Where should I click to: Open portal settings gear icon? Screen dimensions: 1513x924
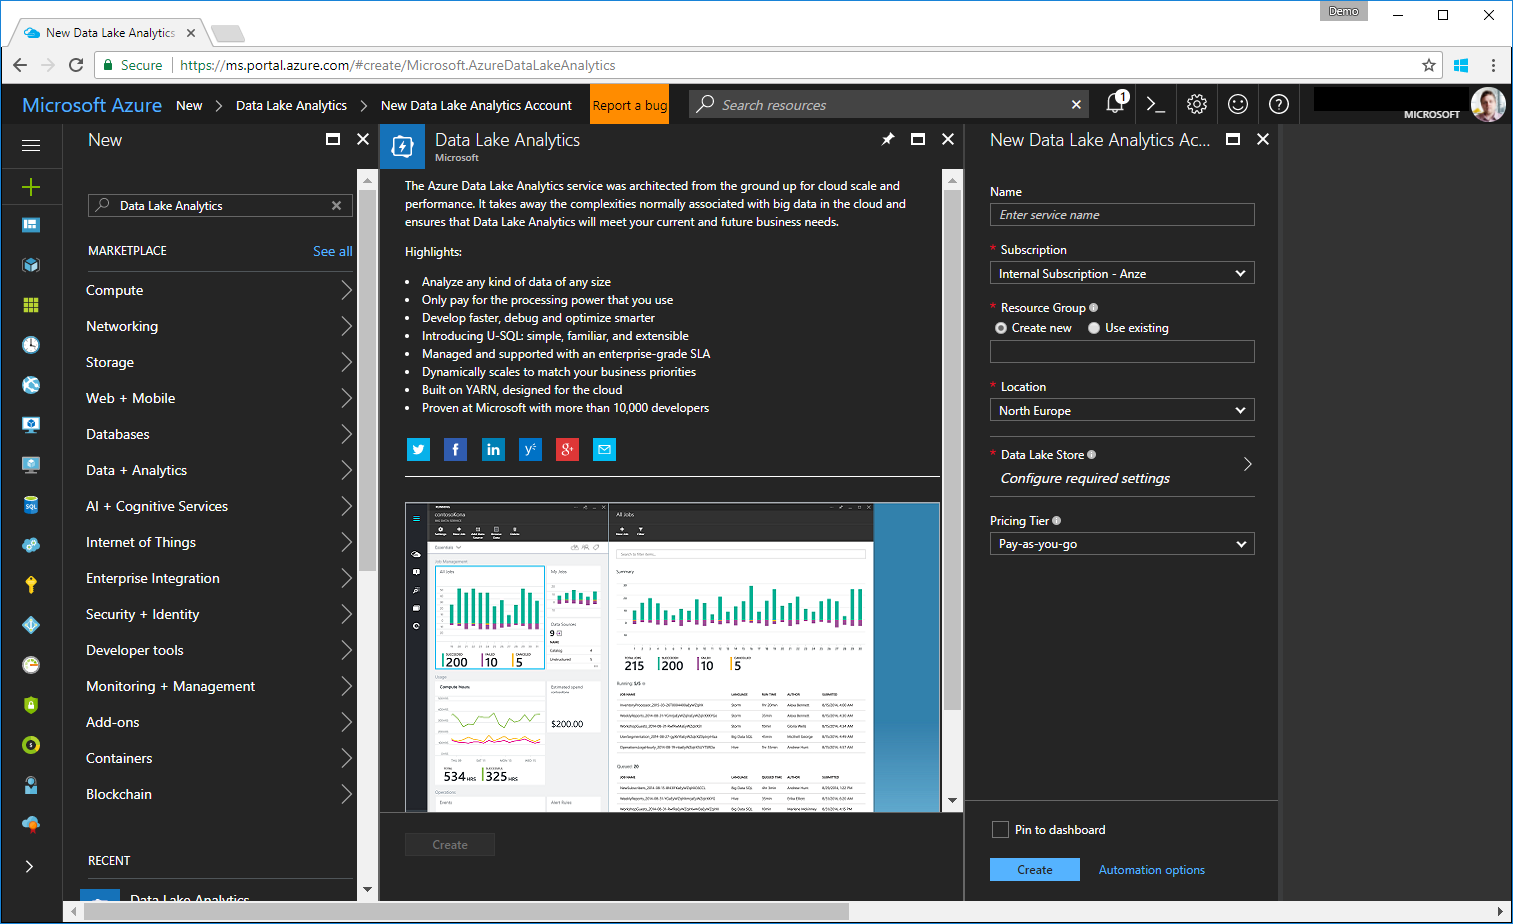coord(1197,104)
